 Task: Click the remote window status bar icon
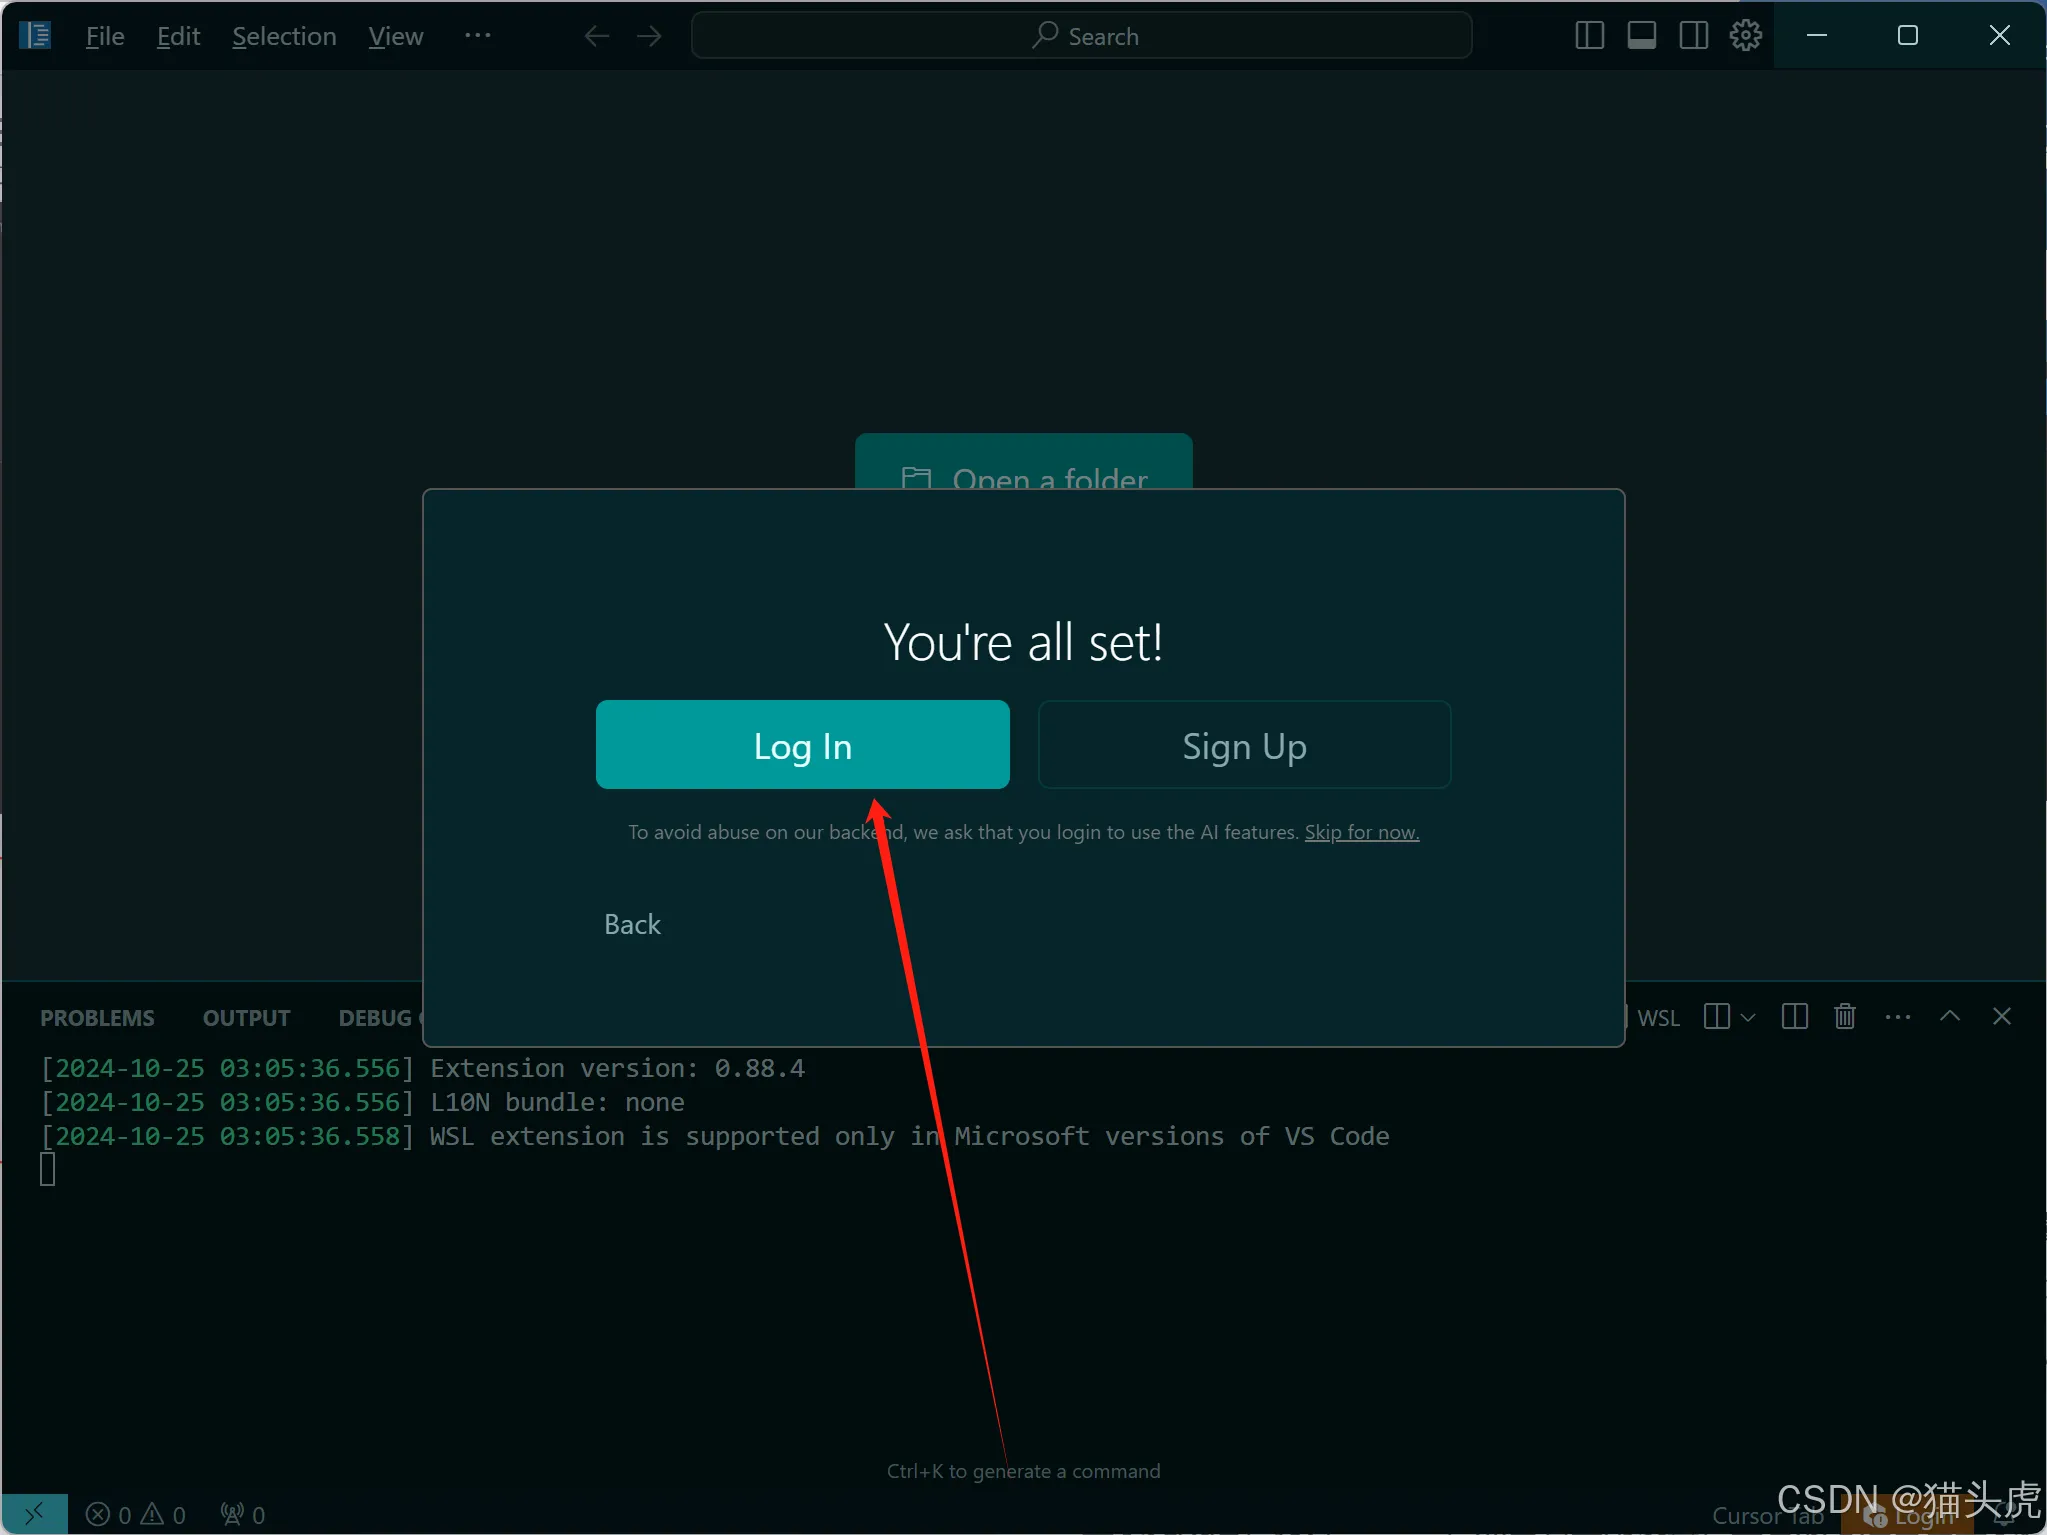click(x=34, y=1514)
